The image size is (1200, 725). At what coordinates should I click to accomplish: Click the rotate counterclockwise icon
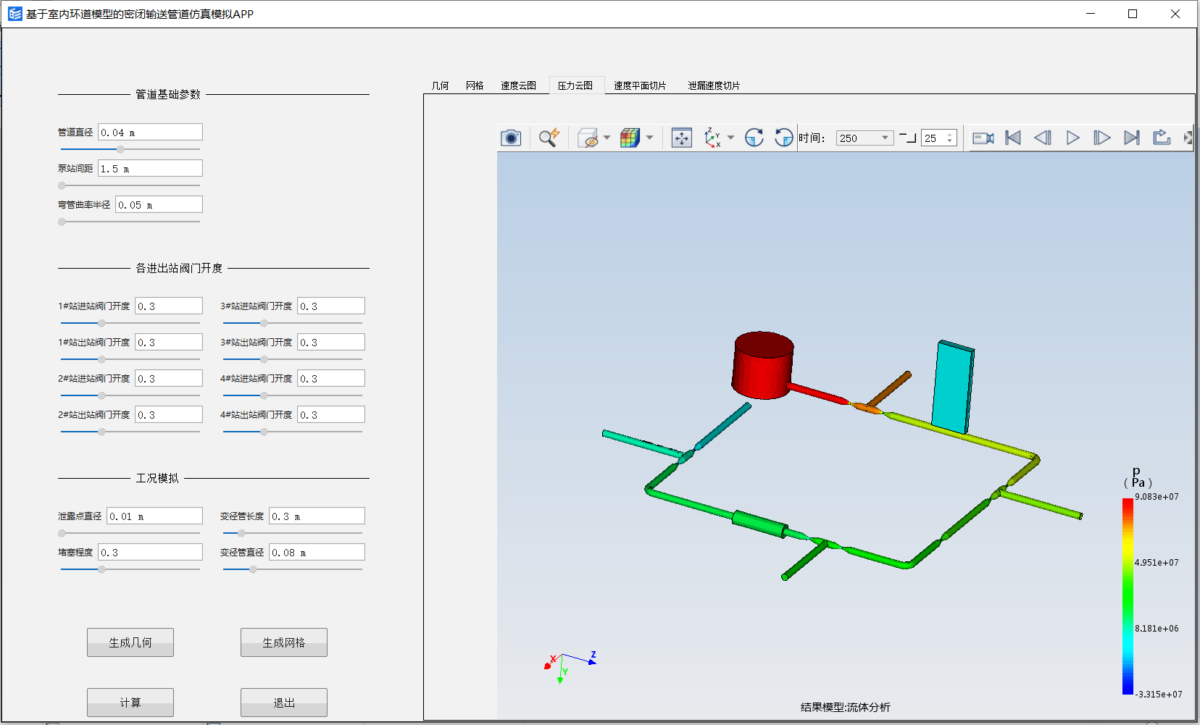point(784,138)
